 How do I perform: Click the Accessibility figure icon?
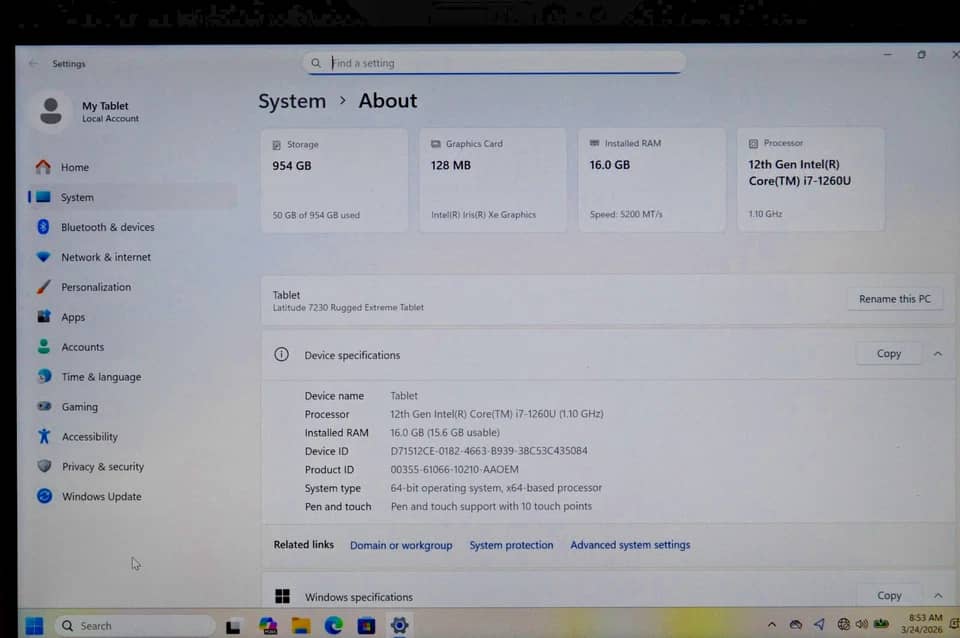[44, 436]
